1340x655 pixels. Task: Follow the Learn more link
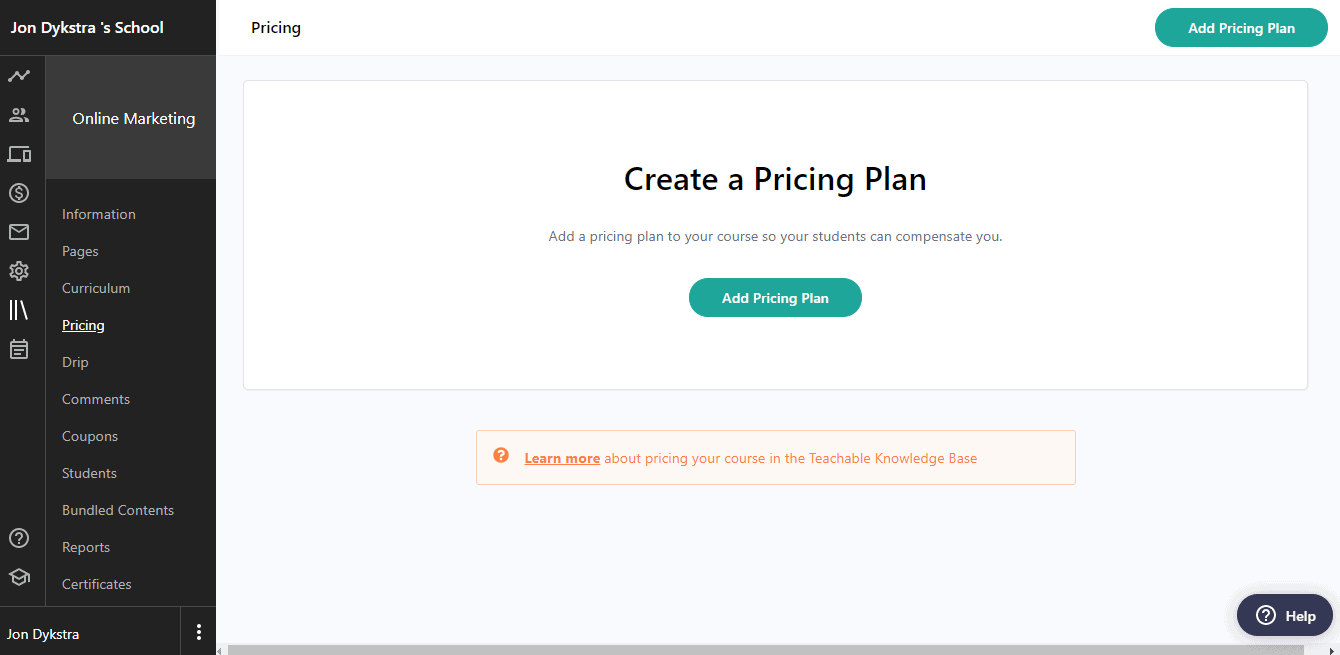562,458
